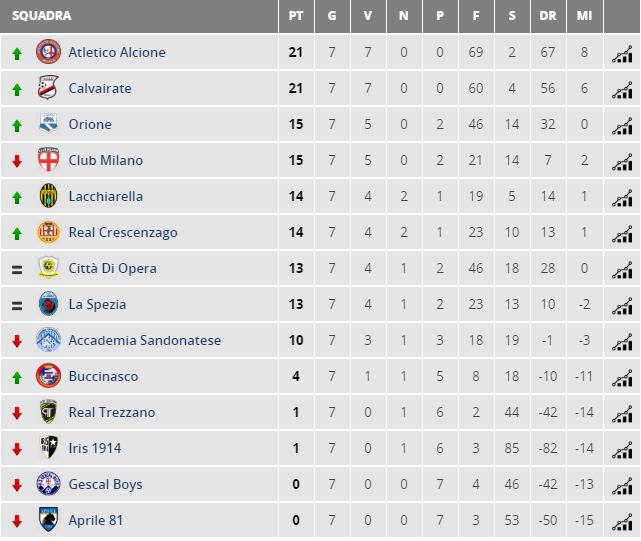Click the La Spezia team crest
The width and height of the screenshot is (641, 541).
pyautogui.click(x=48, y=303)
